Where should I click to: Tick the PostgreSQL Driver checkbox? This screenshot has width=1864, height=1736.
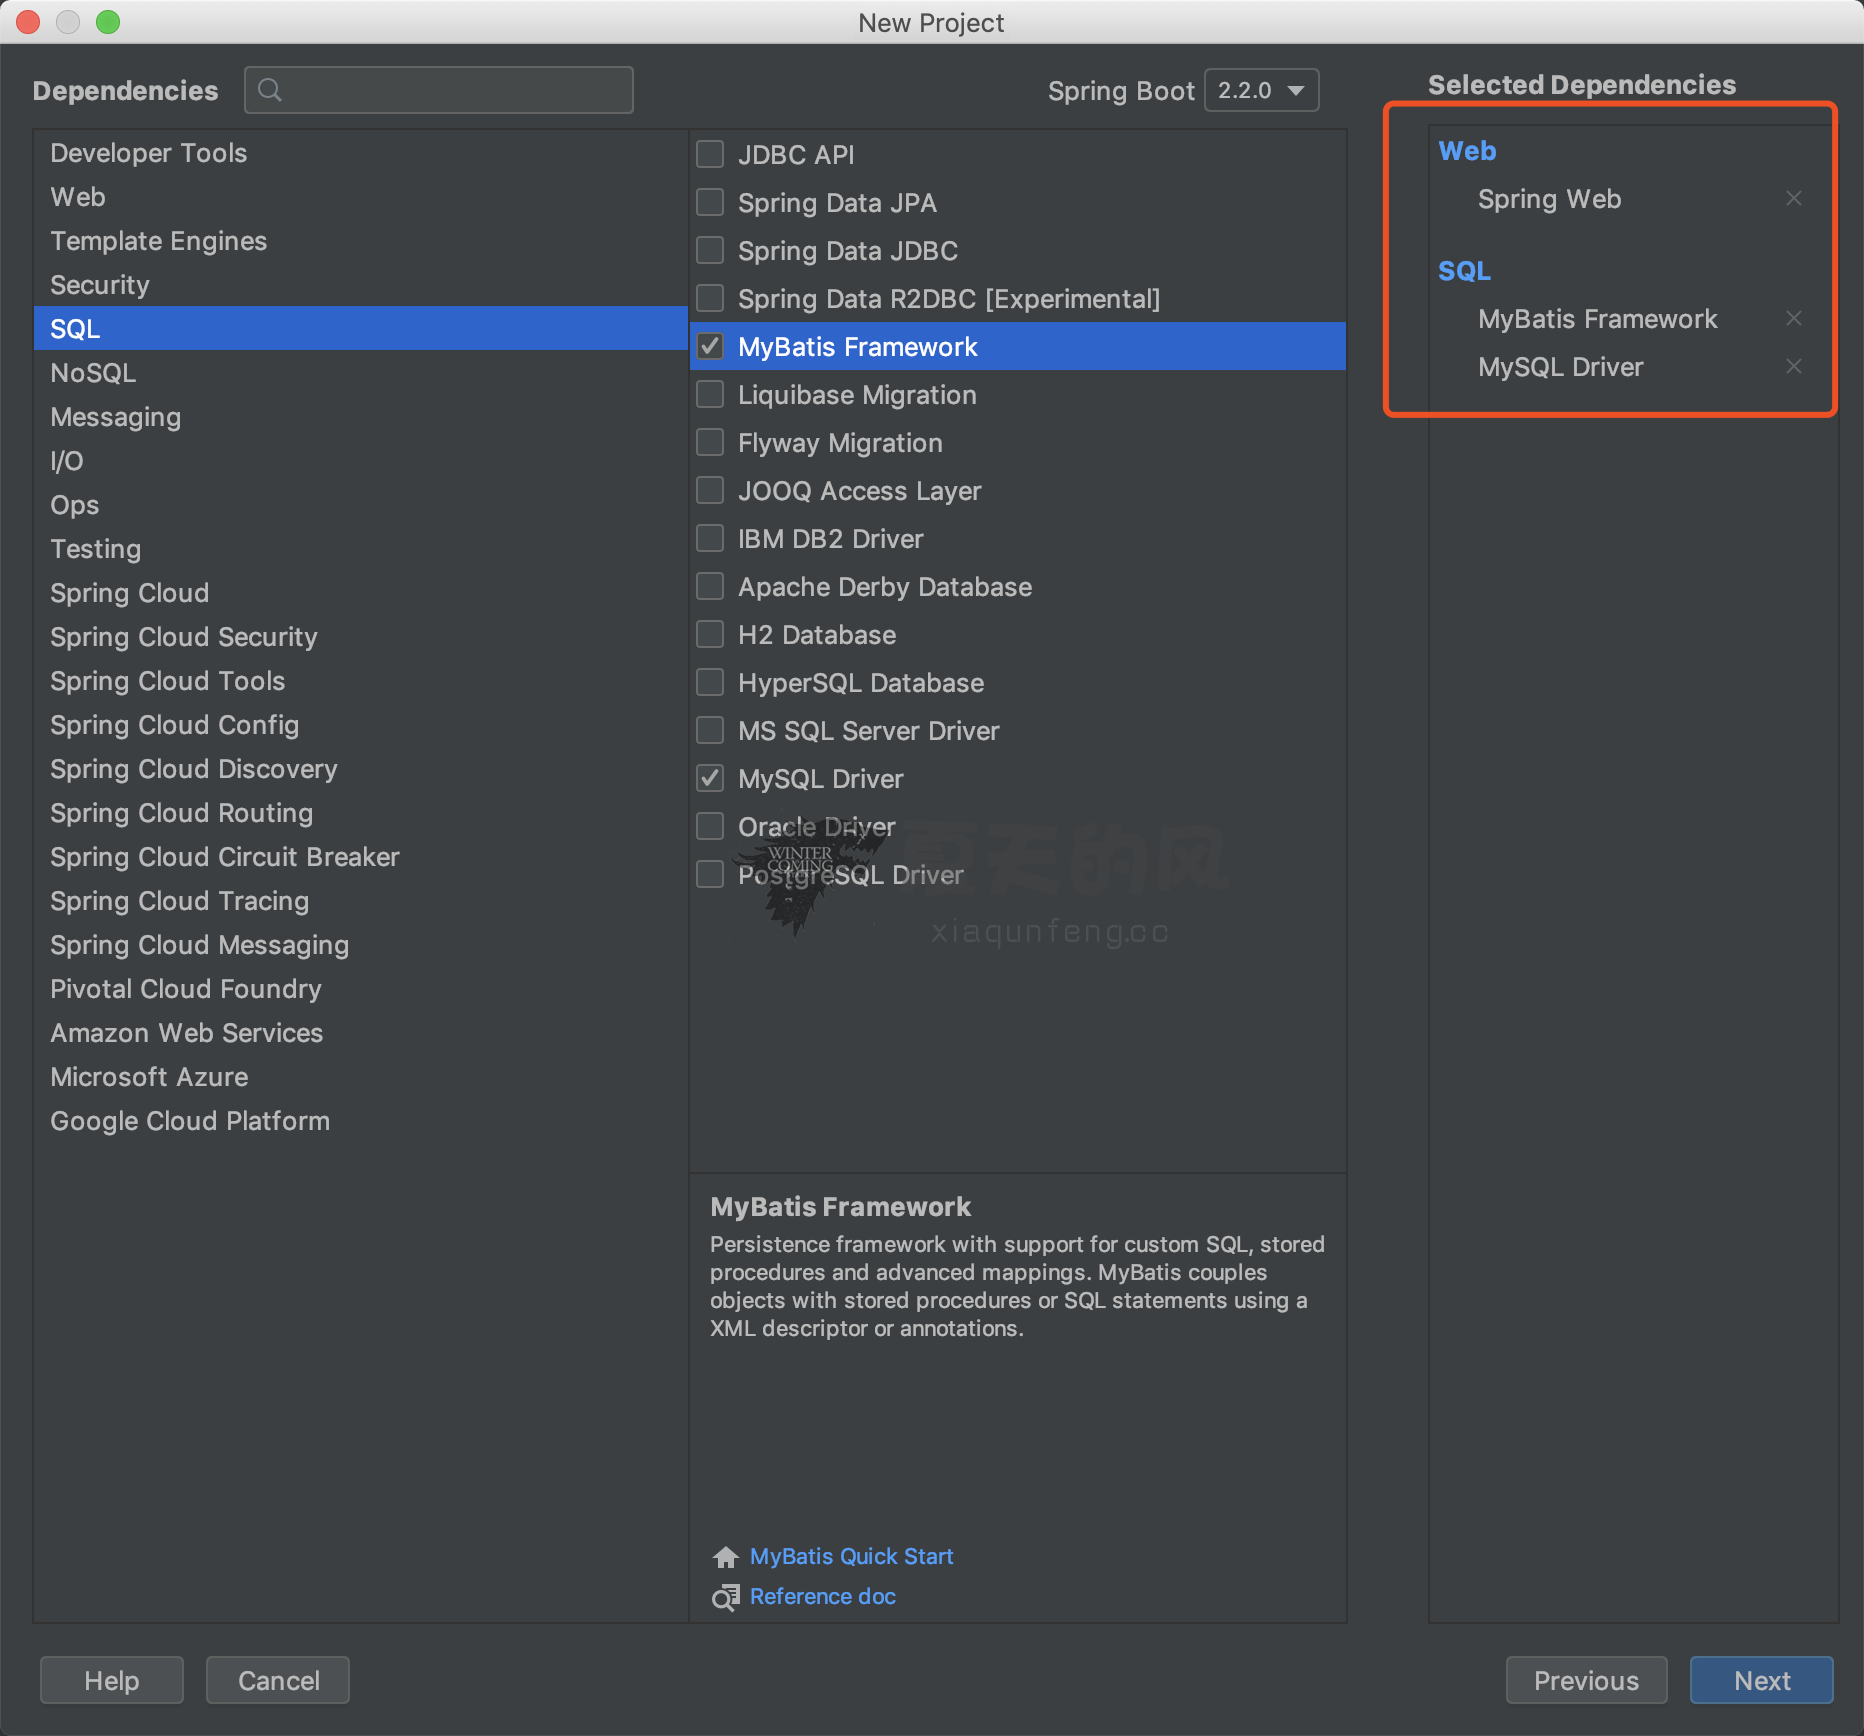tap(710, 874)
